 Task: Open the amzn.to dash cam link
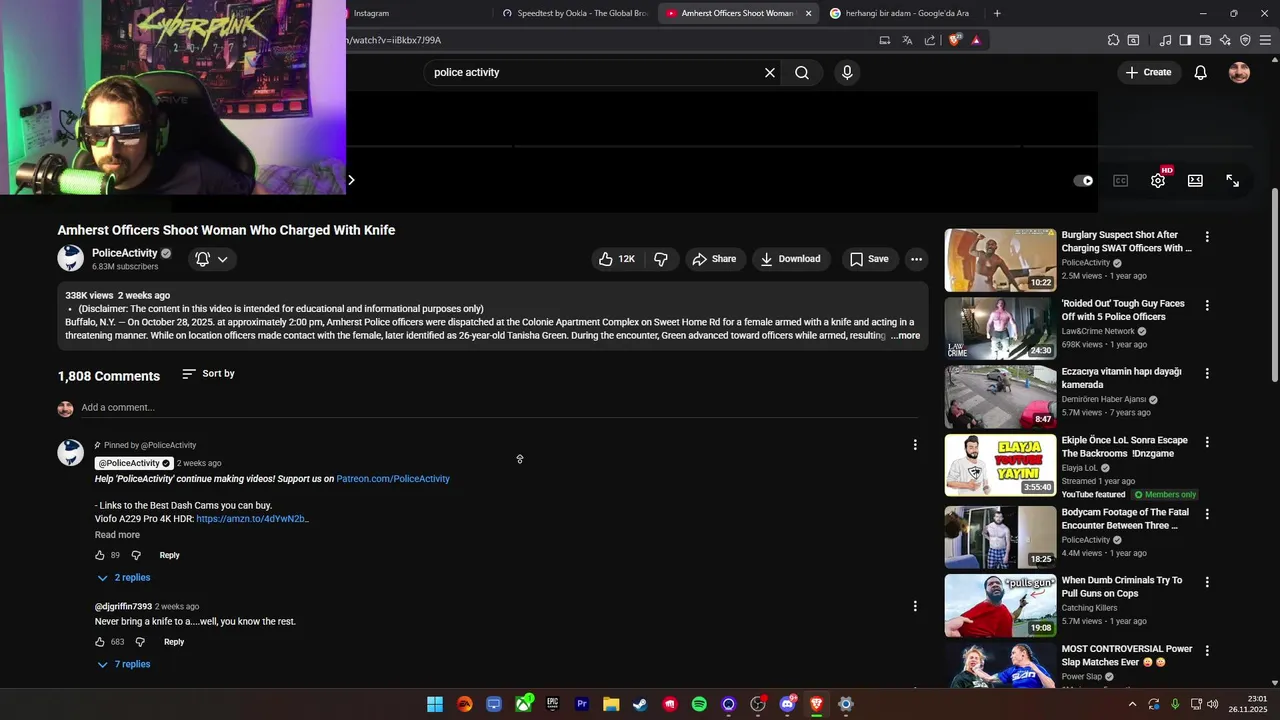tap(252, 519)
